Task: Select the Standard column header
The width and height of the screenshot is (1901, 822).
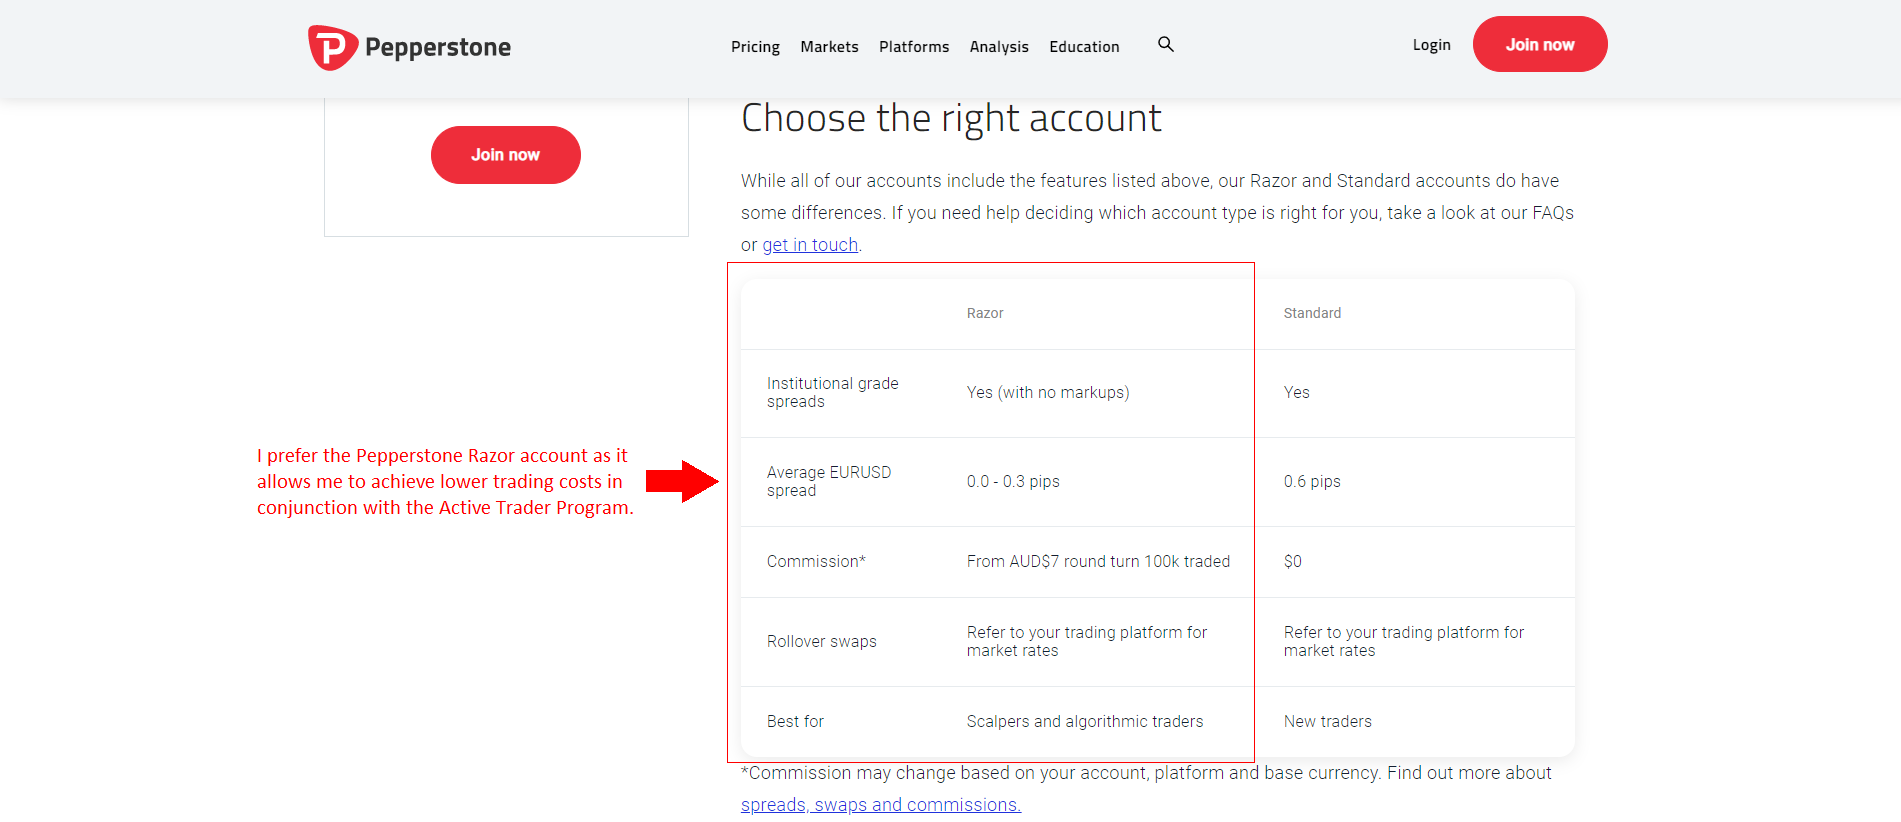Action: point(1312,313)
